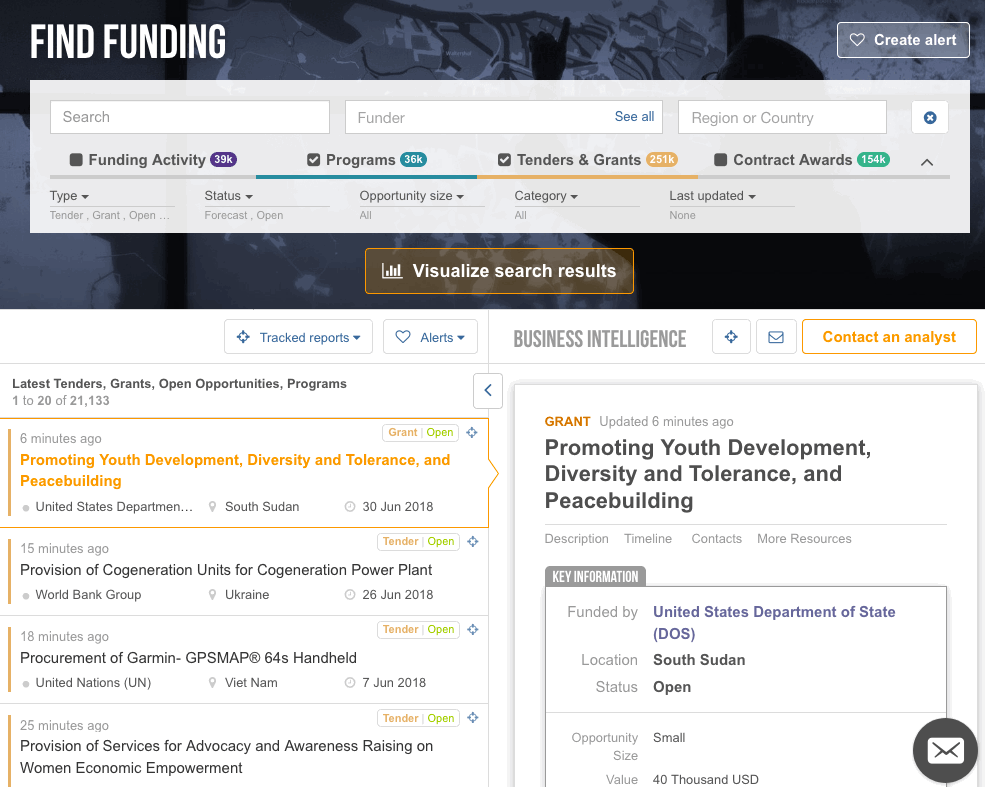This screenshot has width=985, height=787.
Task: Switch to the Description tab
Action: tap(576, 538)
